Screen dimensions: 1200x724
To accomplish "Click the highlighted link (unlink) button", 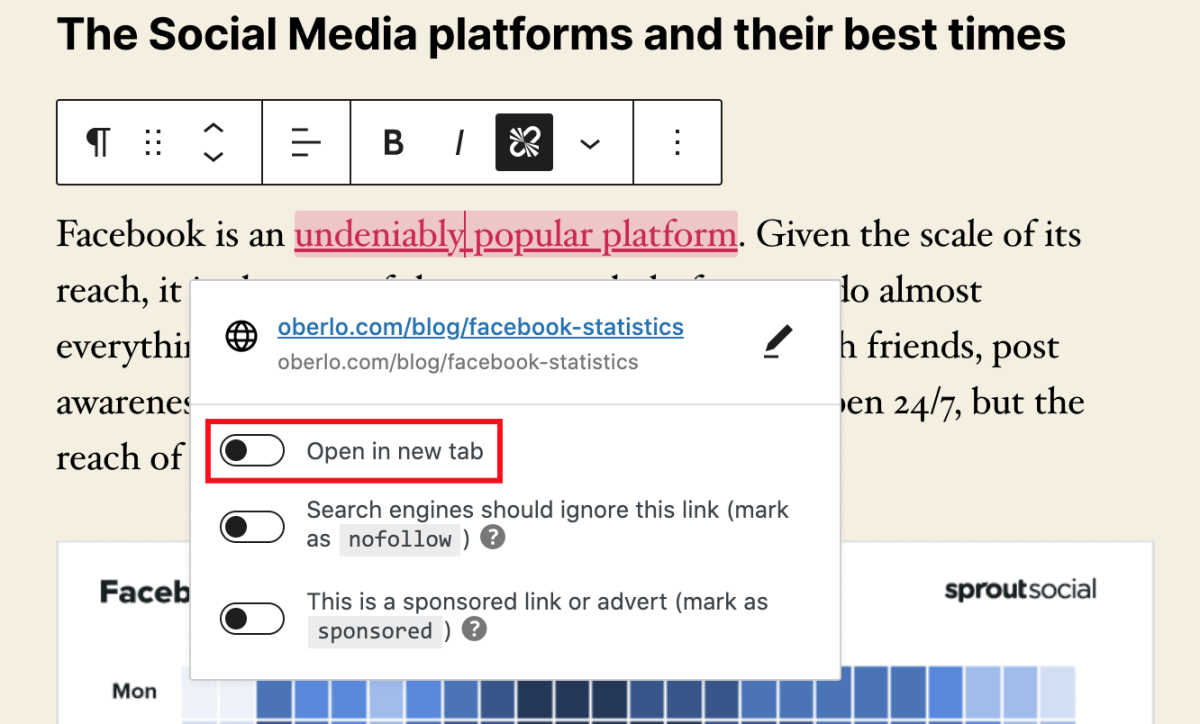I will (524, 142).
